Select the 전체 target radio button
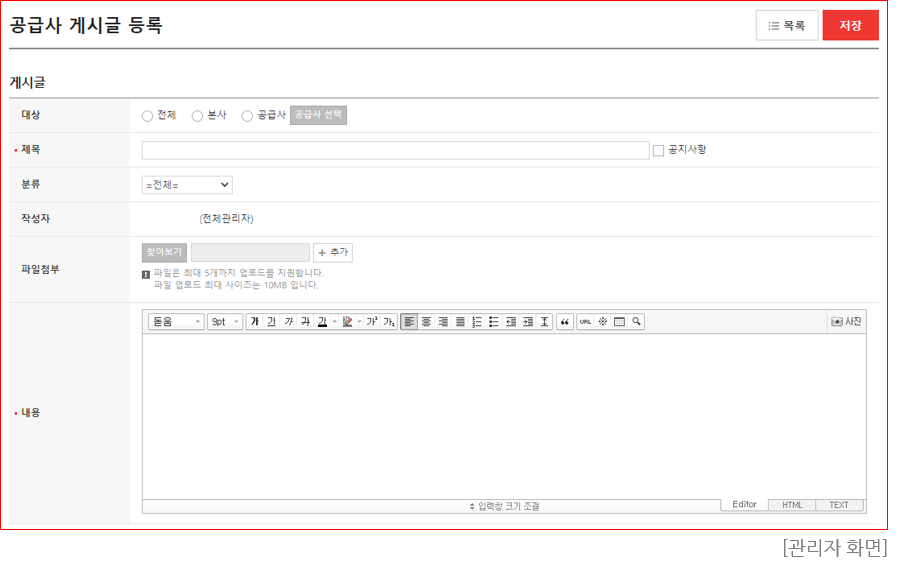The width and height of the screenshot is (904, 570). point(148,116)
